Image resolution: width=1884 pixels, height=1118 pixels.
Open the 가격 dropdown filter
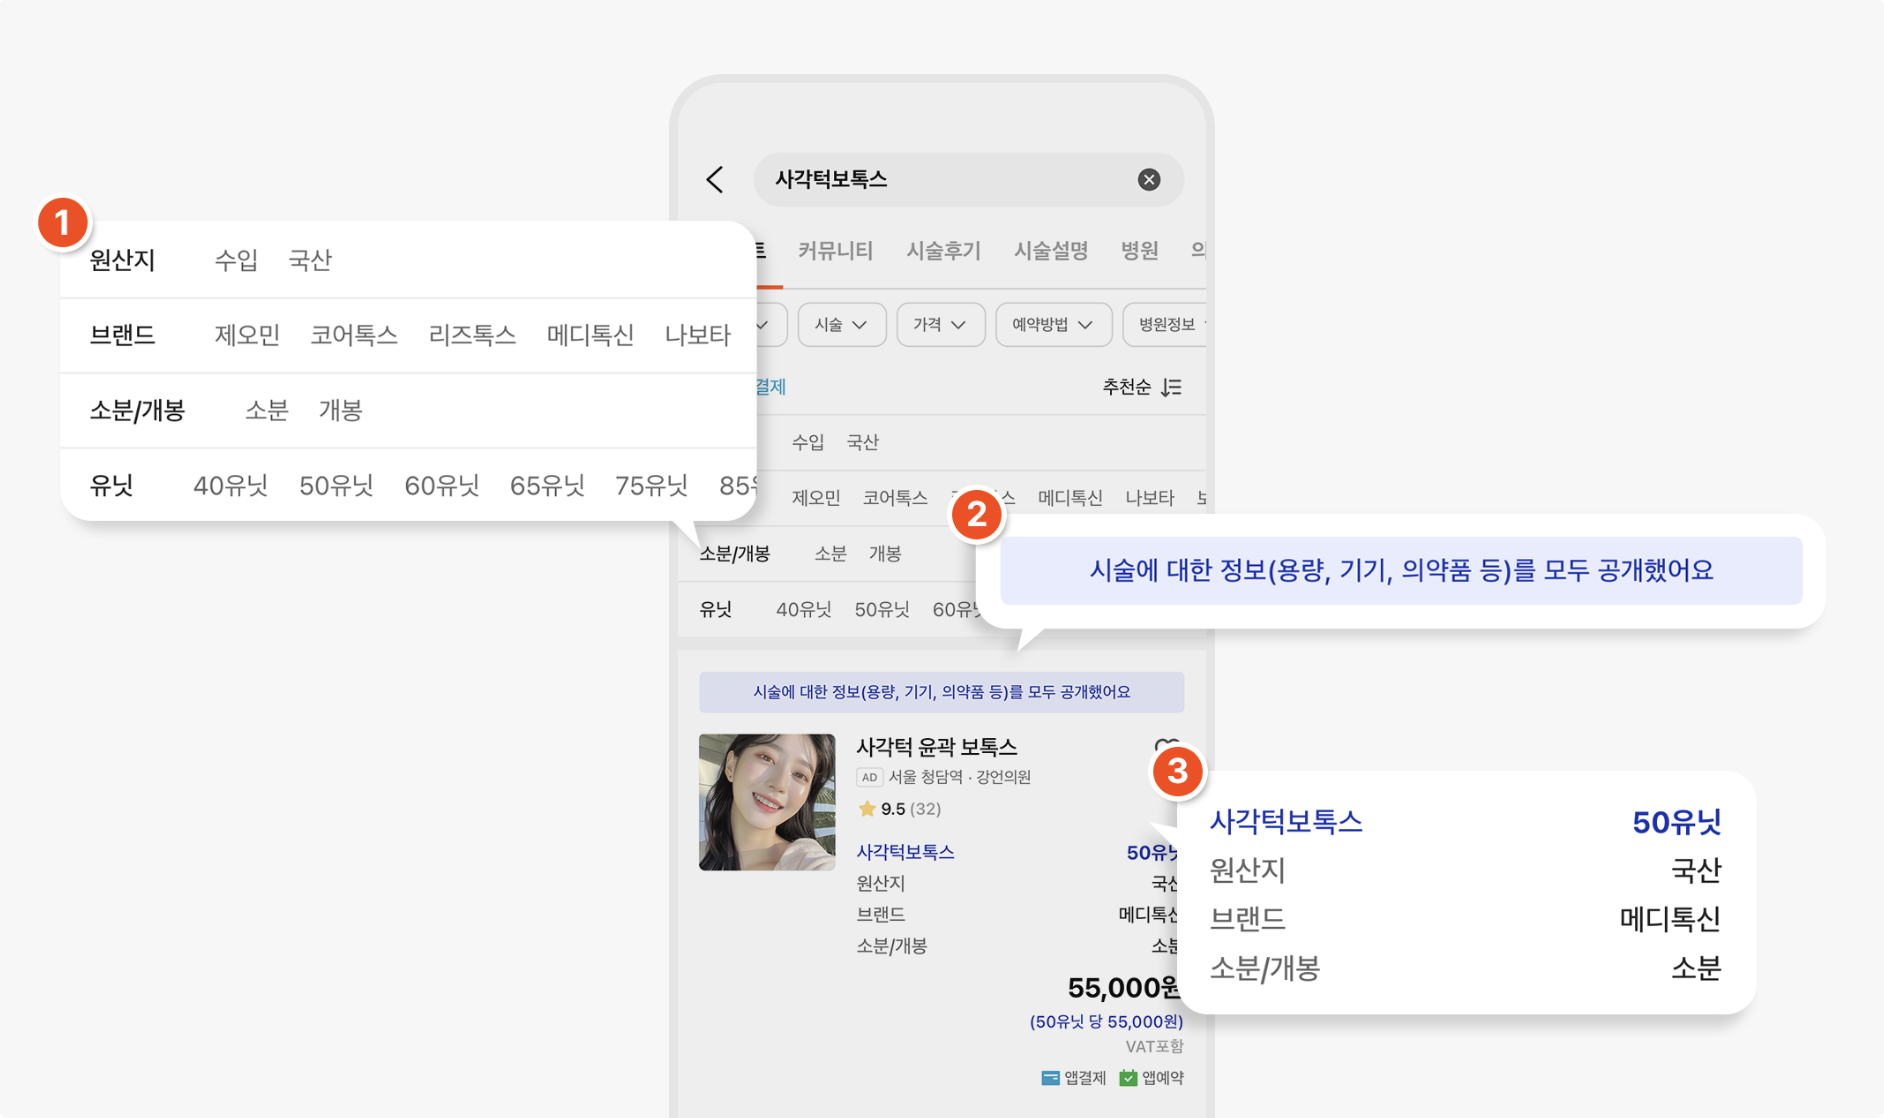tap(940, 325)
